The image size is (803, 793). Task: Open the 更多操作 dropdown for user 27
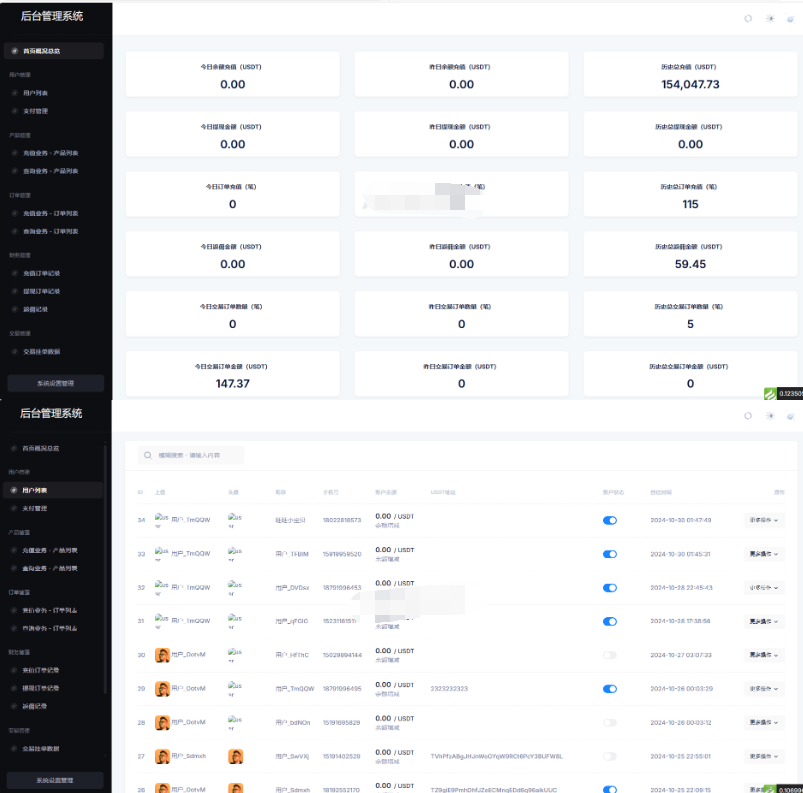point(764,757)
